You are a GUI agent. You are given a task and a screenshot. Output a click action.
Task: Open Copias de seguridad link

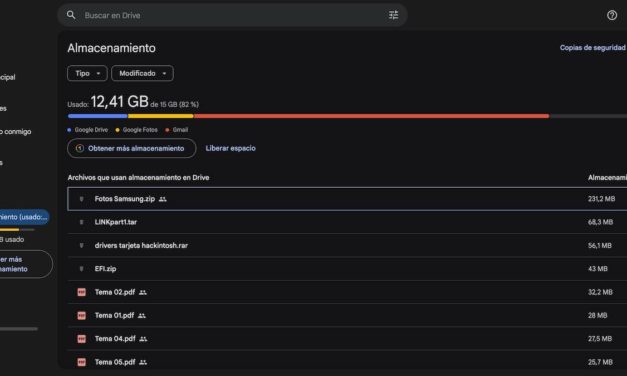(x=593, y=48)
